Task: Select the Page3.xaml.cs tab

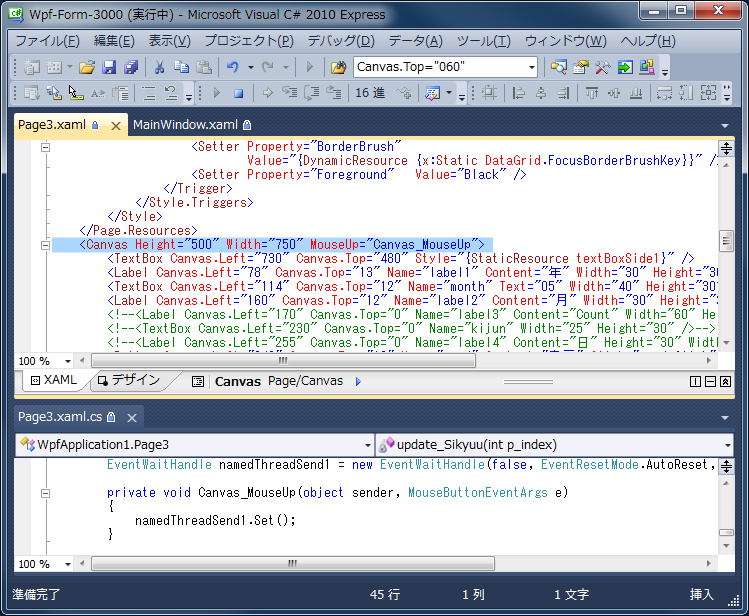Action: [60, 417]
